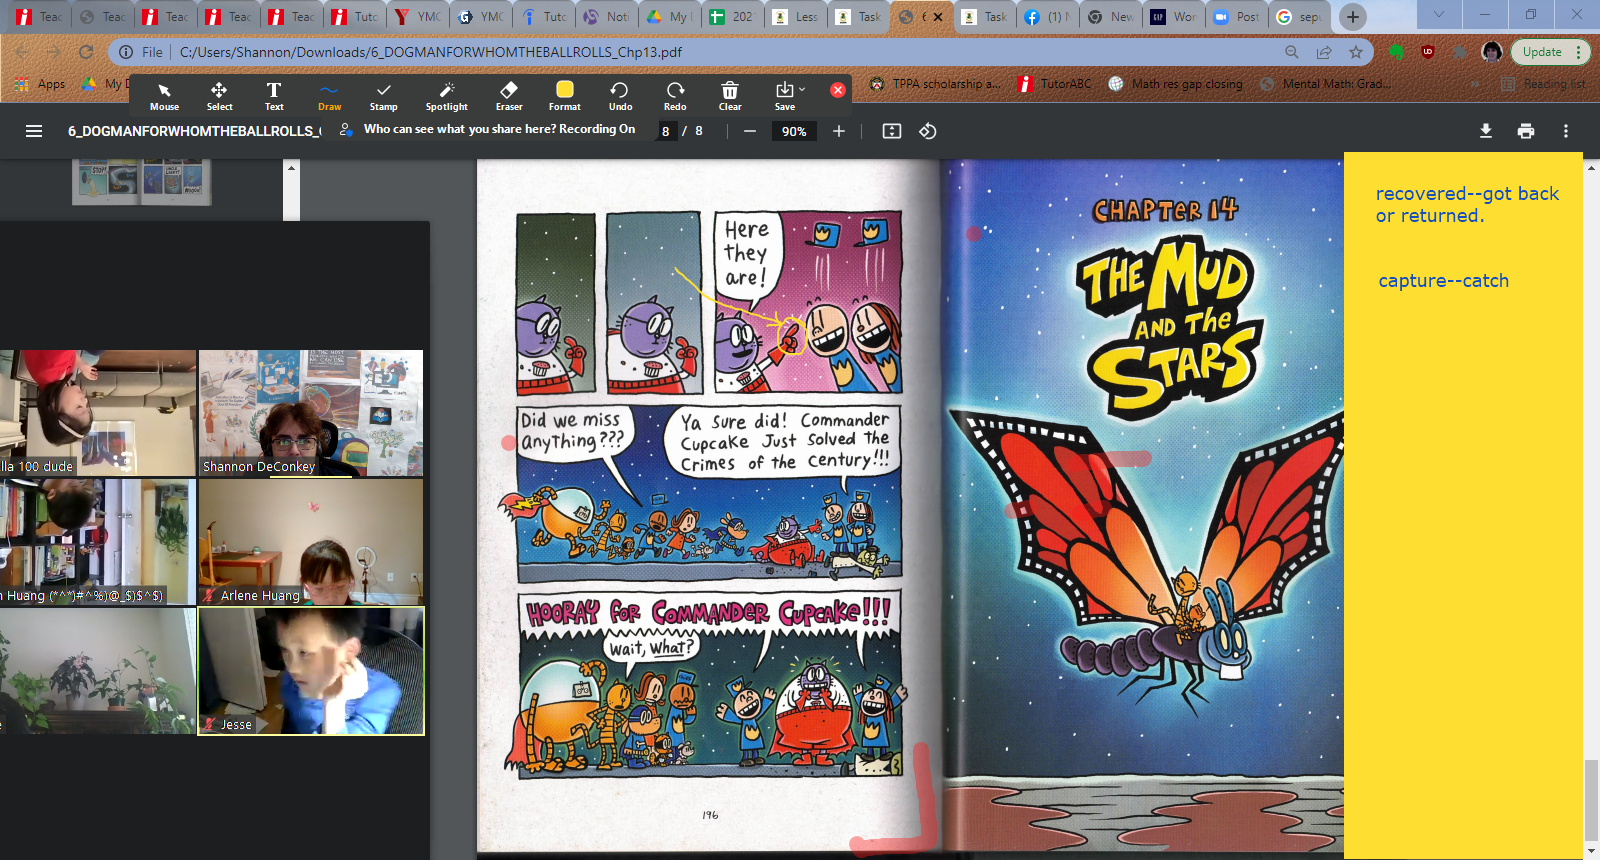Print the PDF document
This screenshot has width=1600, height=860.
(1526, 131)
